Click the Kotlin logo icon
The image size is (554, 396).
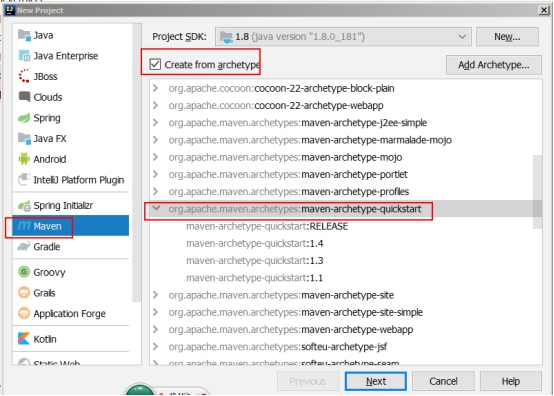point(24,339)
